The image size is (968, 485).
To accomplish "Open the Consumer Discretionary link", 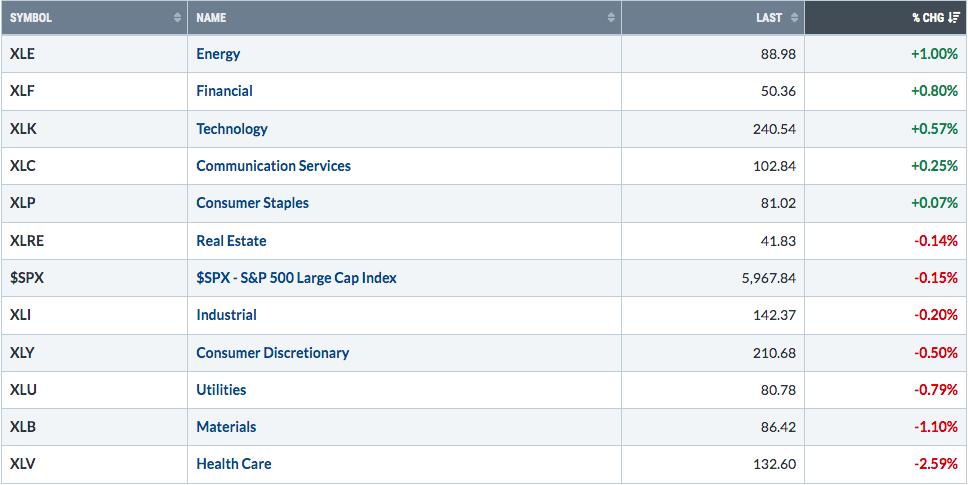I will click(x=272, y=352).
